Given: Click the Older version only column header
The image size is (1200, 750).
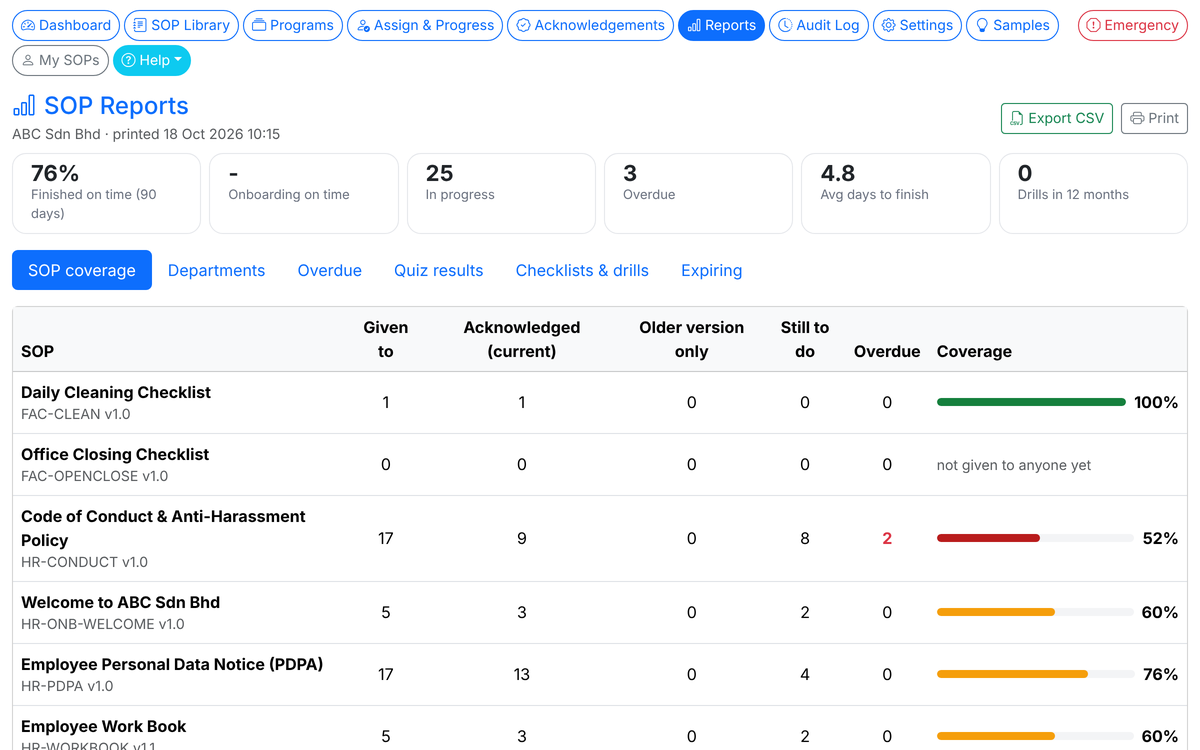Looking at the screenshot, I should click(692, 339).
